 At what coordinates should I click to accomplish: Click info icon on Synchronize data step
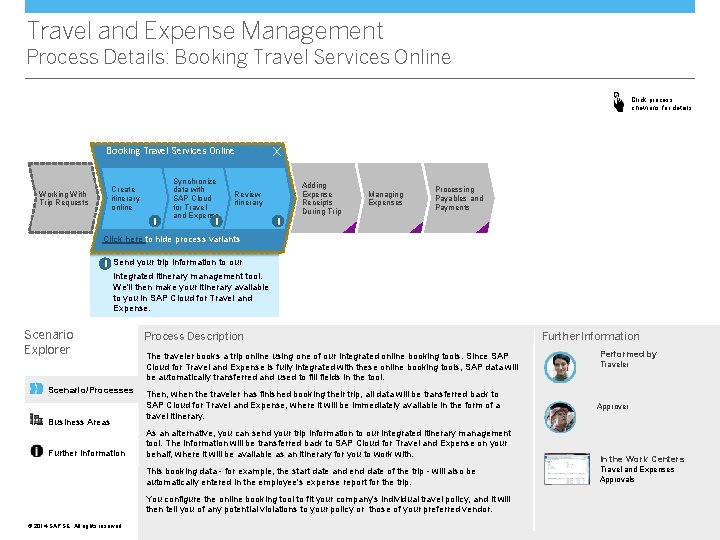tap(216, 221)
